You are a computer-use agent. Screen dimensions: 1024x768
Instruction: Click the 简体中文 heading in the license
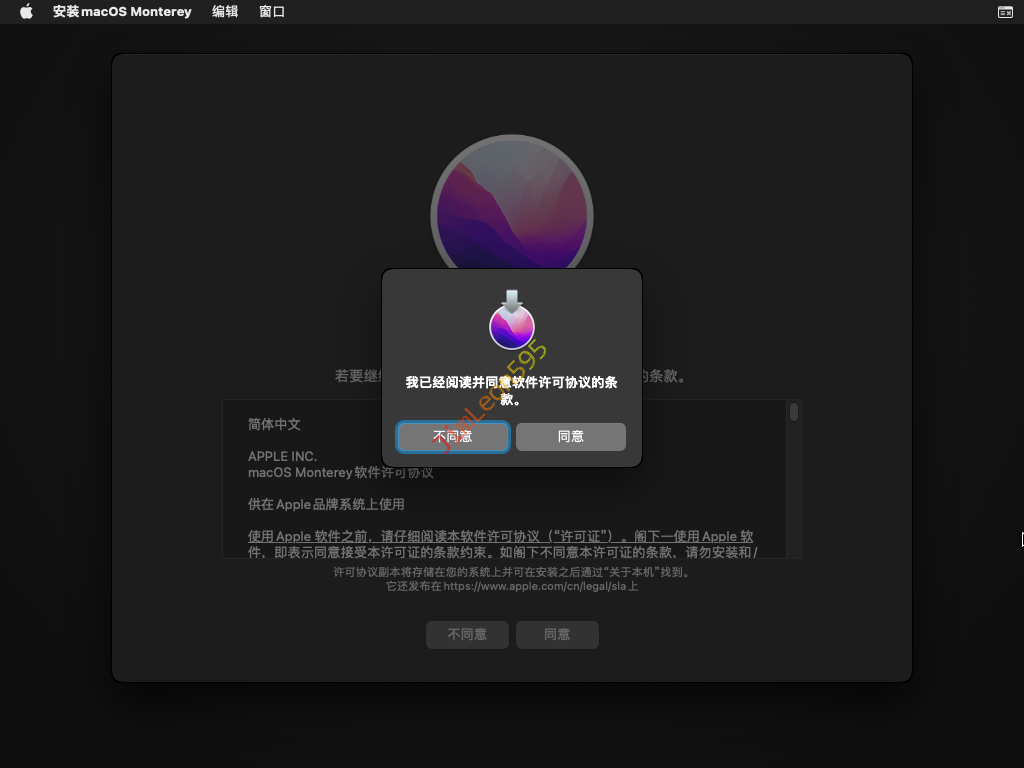(274, 425)
